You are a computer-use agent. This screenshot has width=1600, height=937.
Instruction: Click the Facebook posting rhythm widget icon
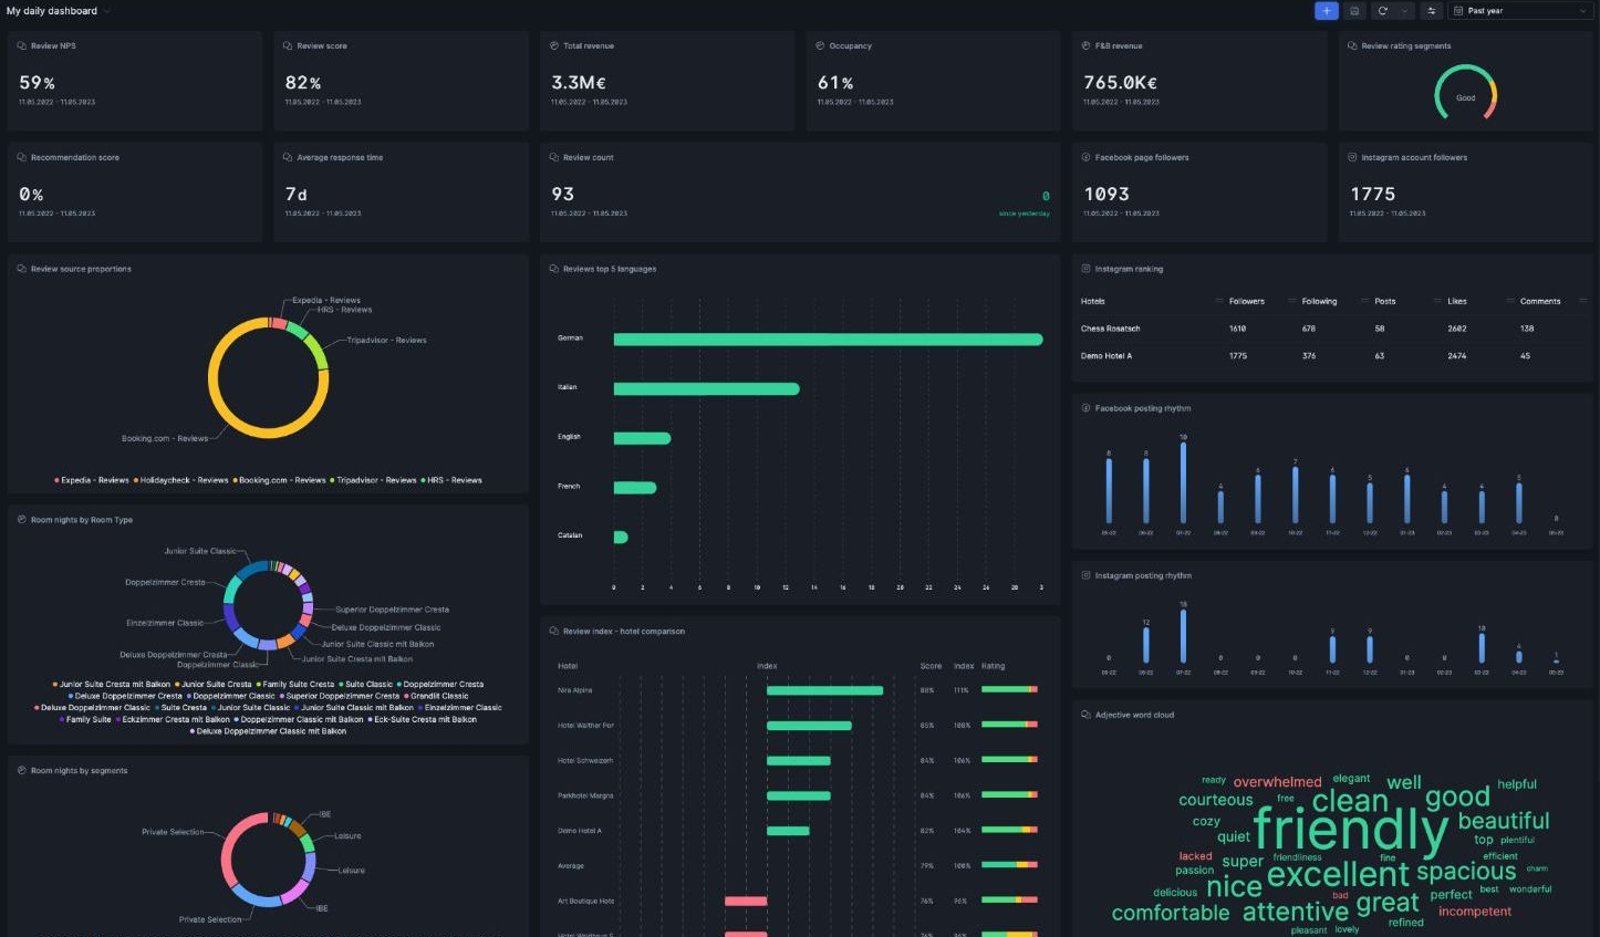(x=1086, y=408)
